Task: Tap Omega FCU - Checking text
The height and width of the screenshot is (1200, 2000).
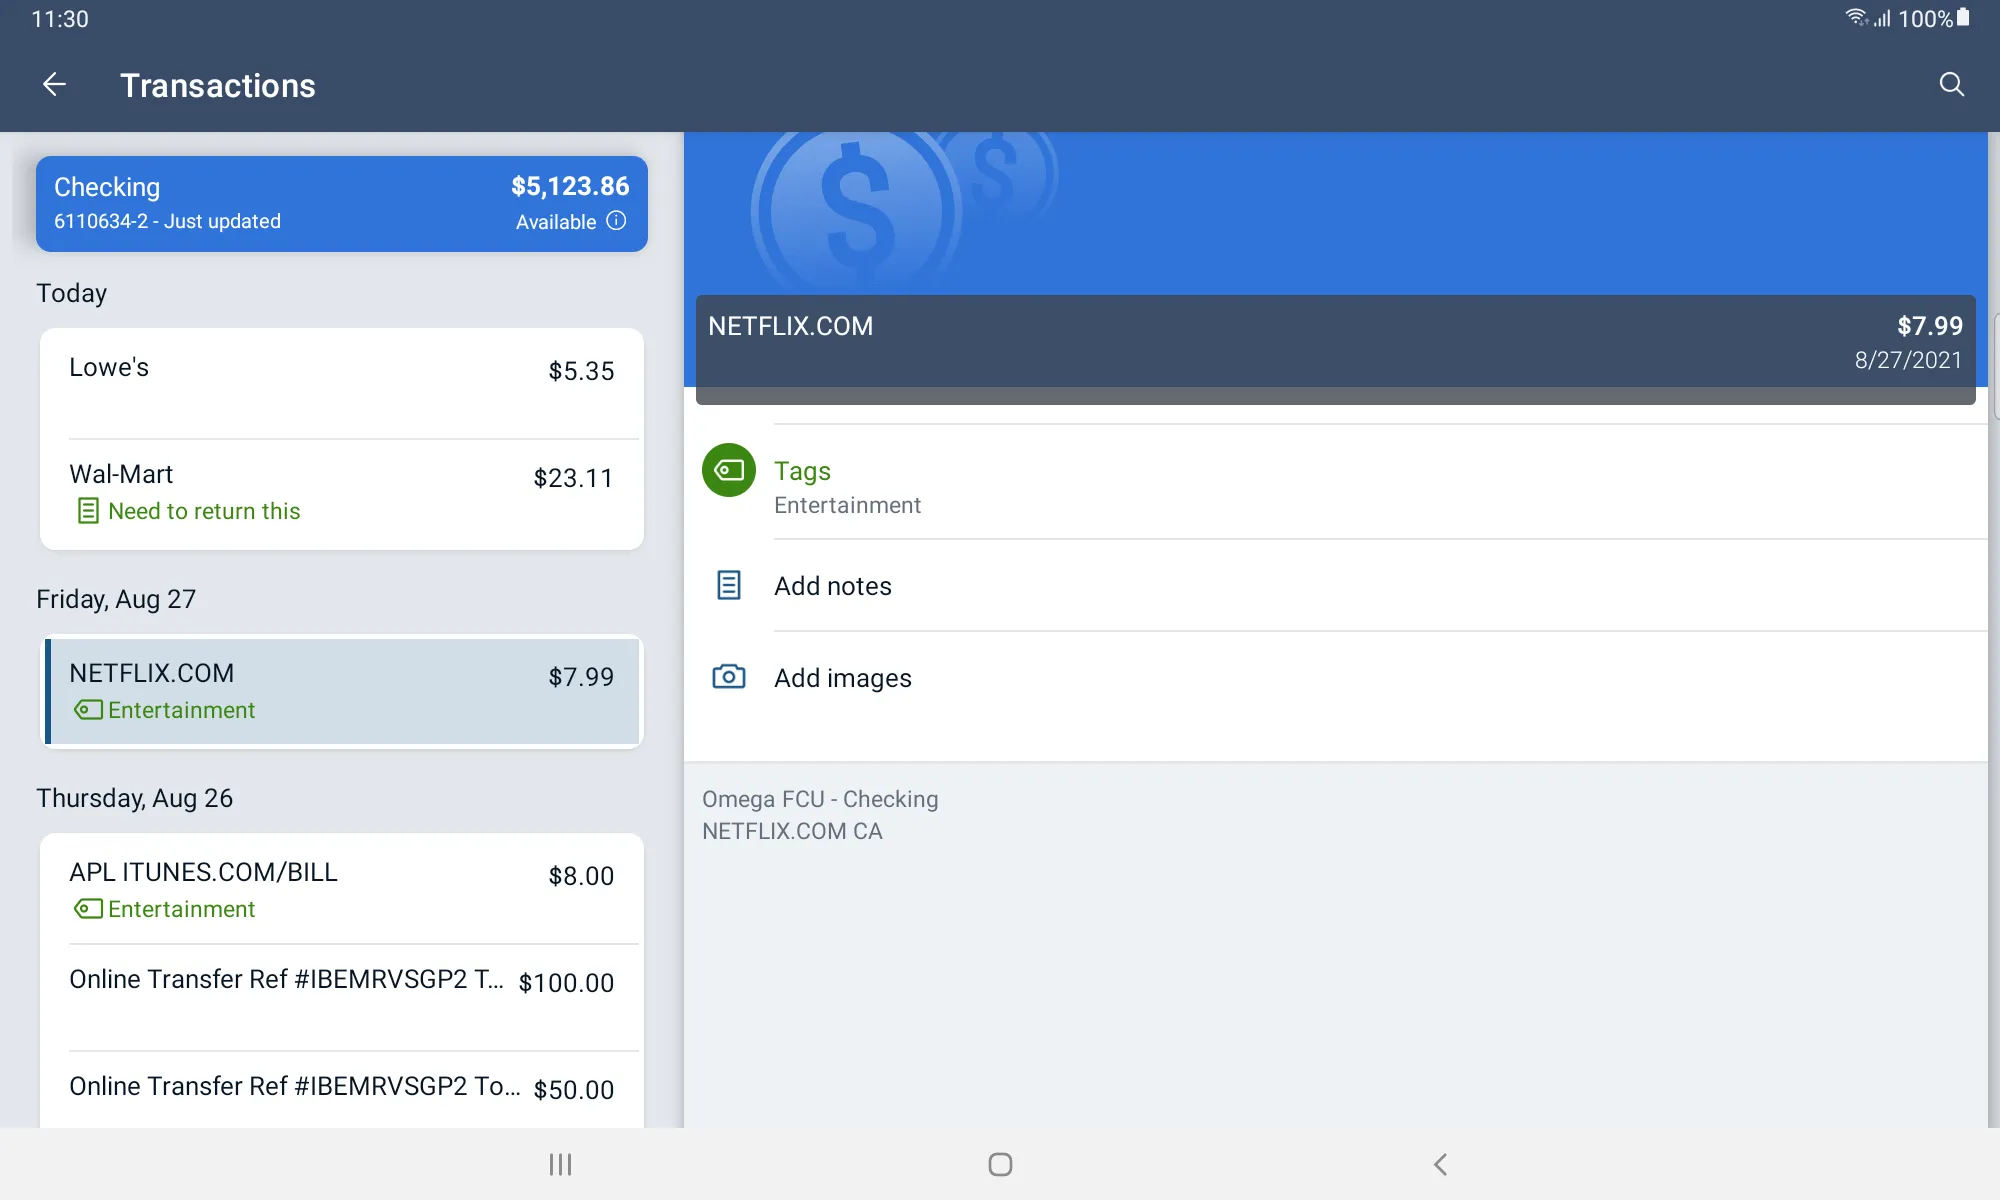Action: click(x=820, y=799)
